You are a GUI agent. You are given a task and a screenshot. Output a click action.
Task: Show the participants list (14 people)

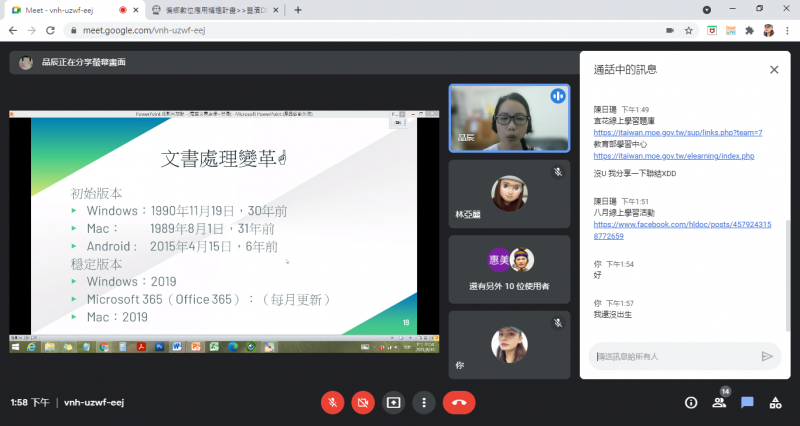pyautogui.click(x=719, y=403)
